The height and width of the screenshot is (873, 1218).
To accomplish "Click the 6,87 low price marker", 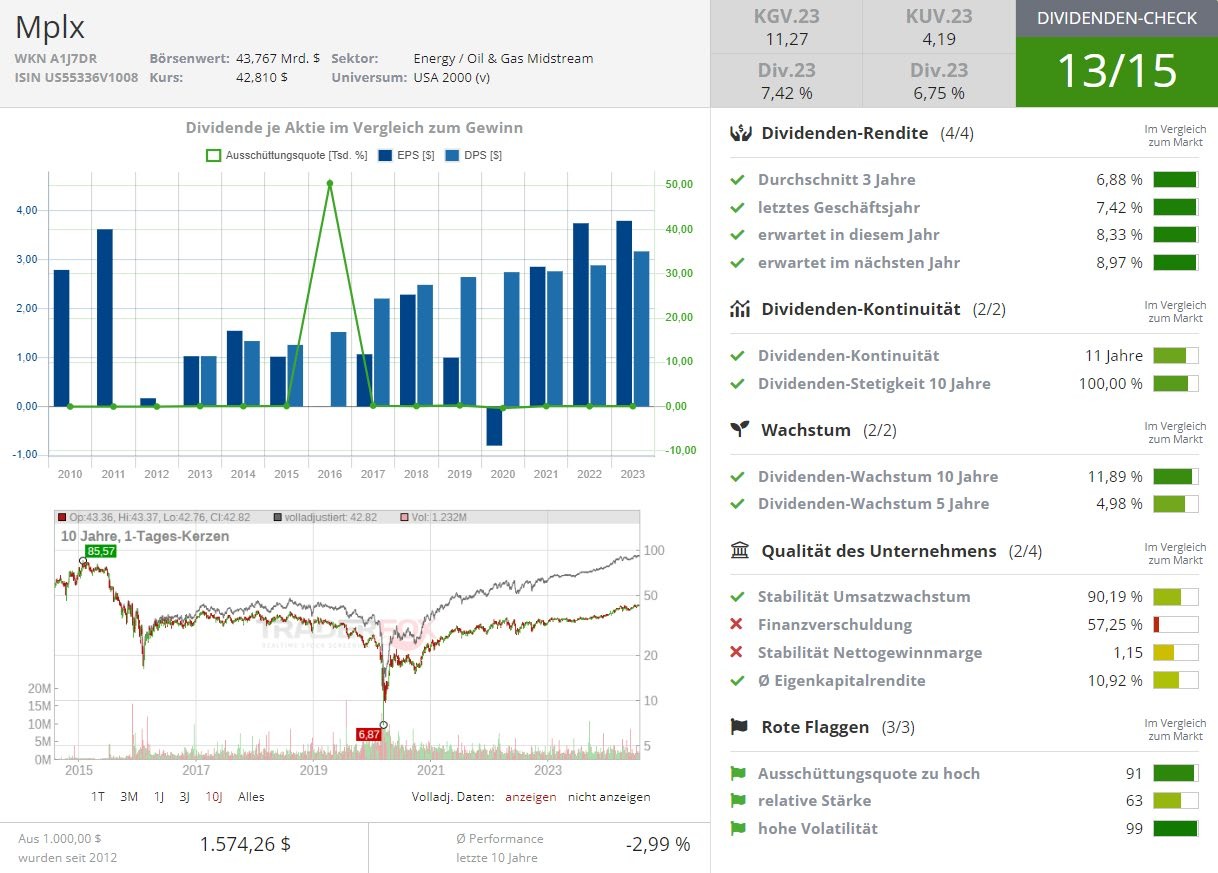I will tap(369, 735).
